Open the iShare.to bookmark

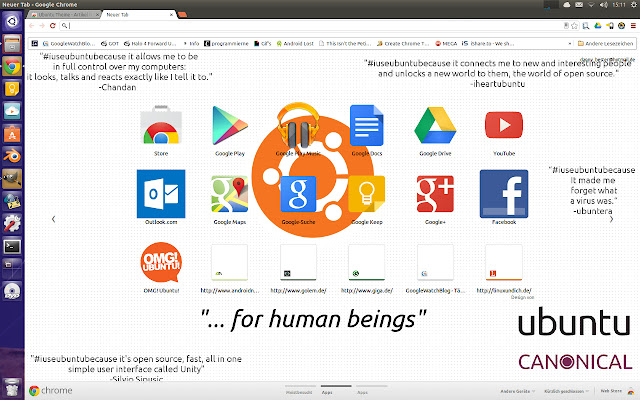(488, 43)
